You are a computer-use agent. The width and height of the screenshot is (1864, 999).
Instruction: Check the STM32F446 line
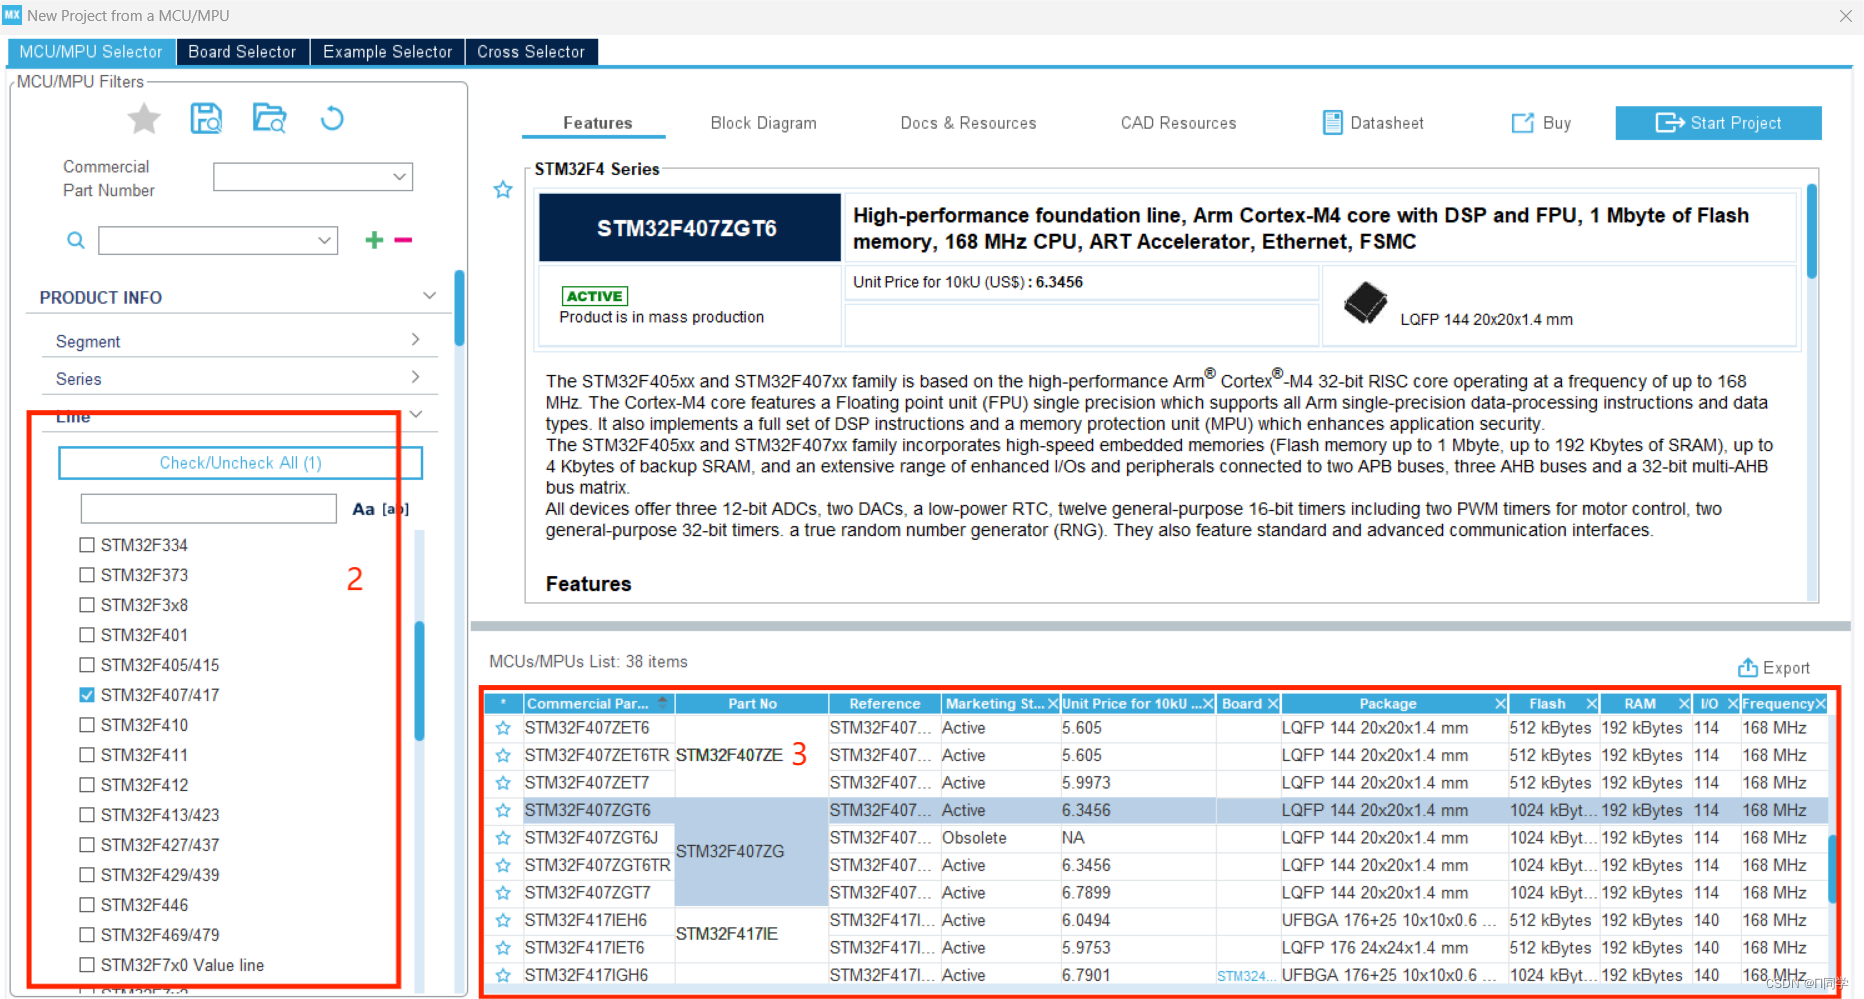click(87, 905)
